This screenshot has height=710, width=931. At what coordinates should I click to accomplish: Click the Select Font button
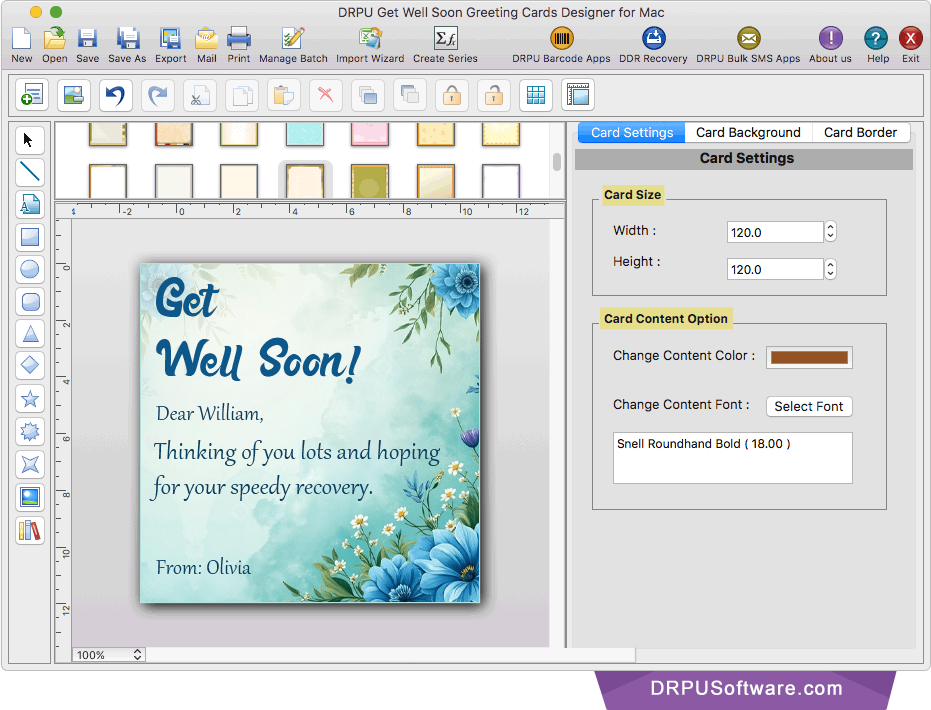(808, 406)
